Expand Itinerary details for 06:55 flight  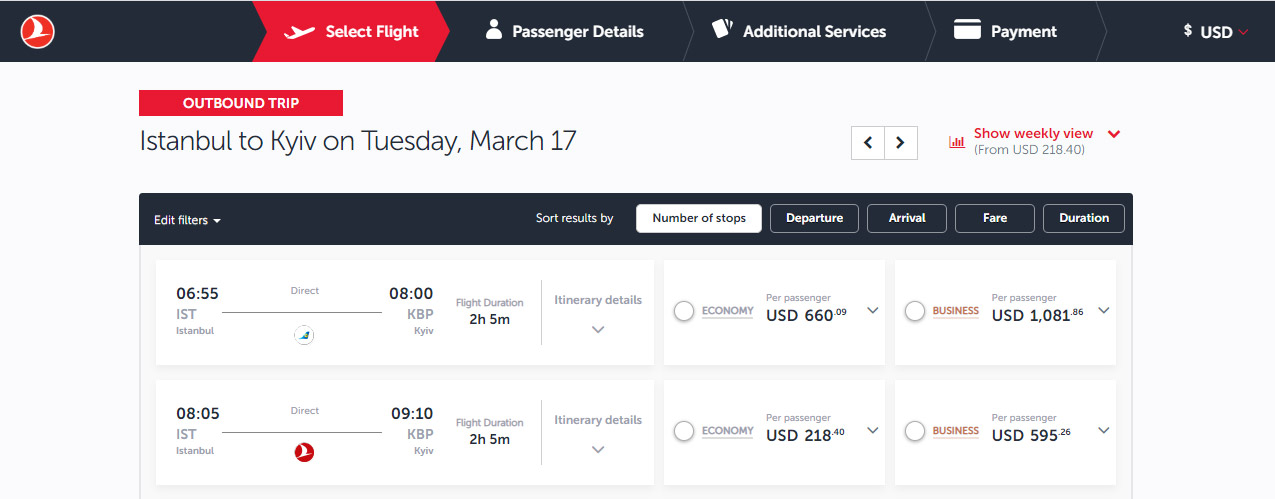point(598,314)
